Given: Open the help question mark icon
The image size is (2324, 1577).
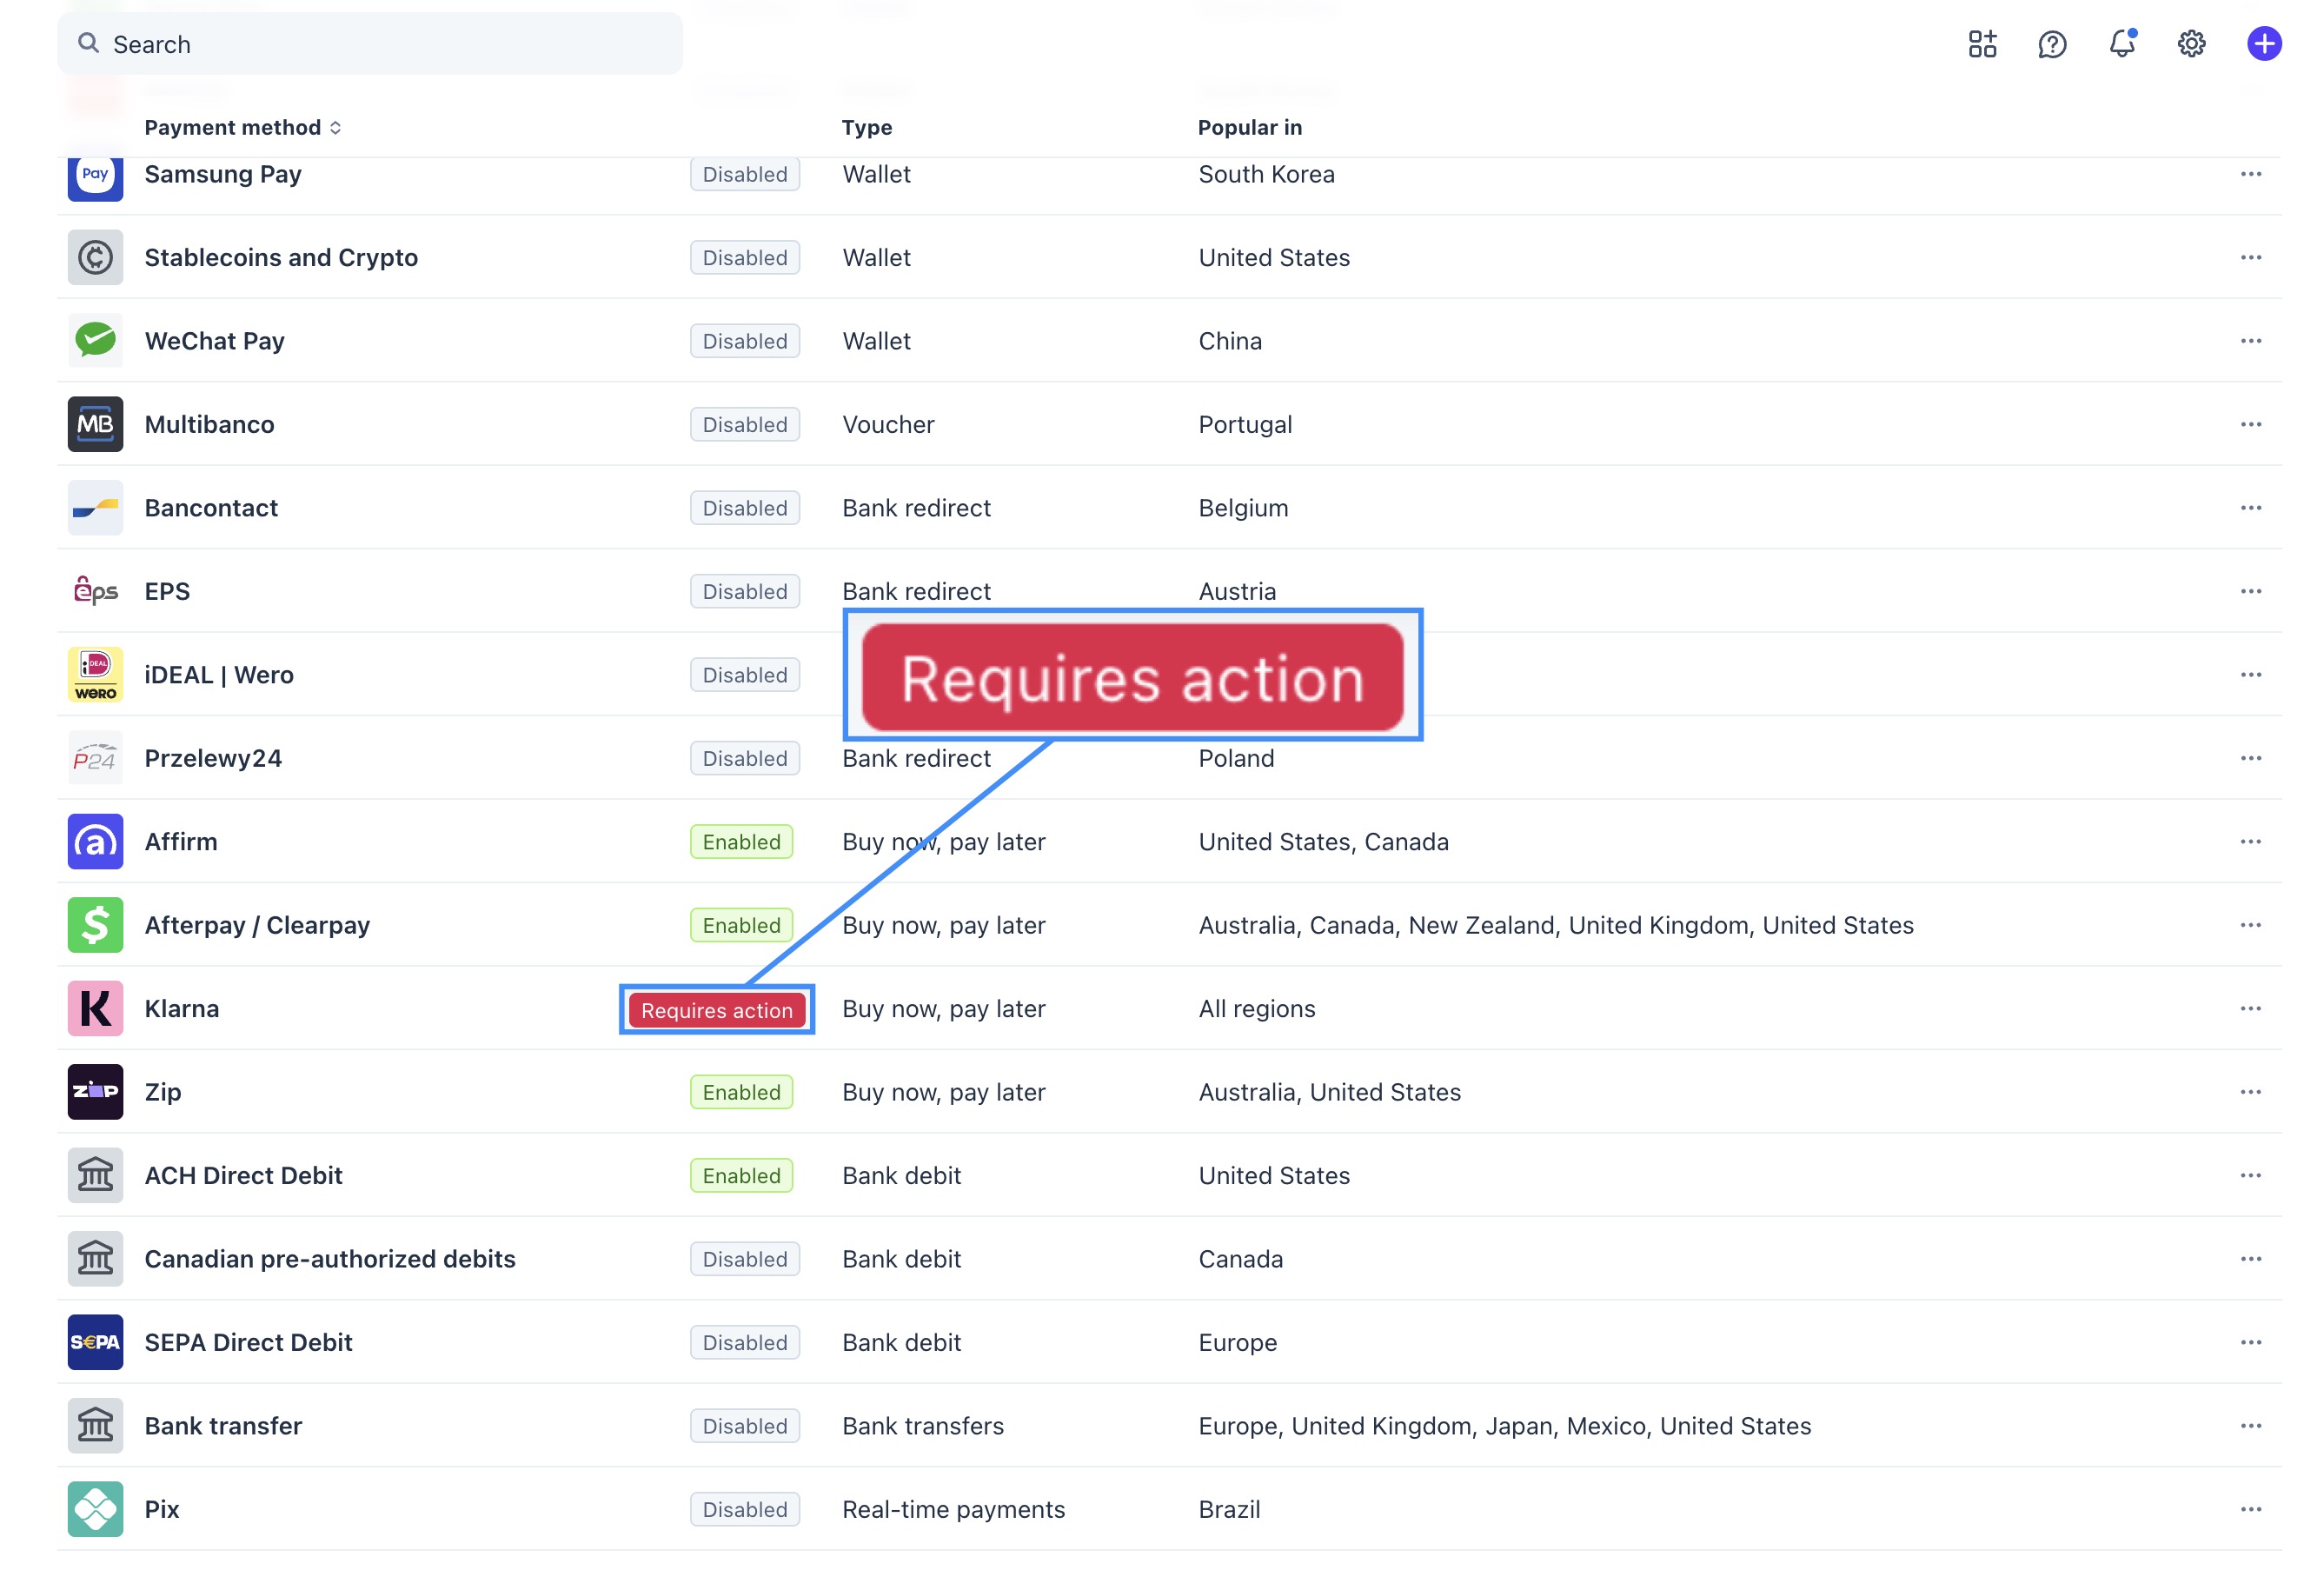Looking at the screenshot, I should [x=2051, y=44].
